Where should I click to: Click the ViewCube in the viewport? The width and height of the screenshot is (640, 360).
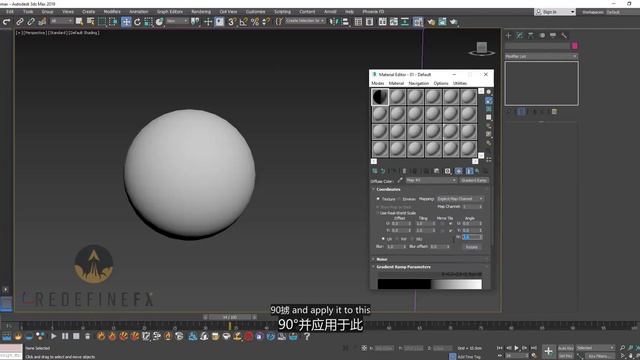(x=482, y=49)
